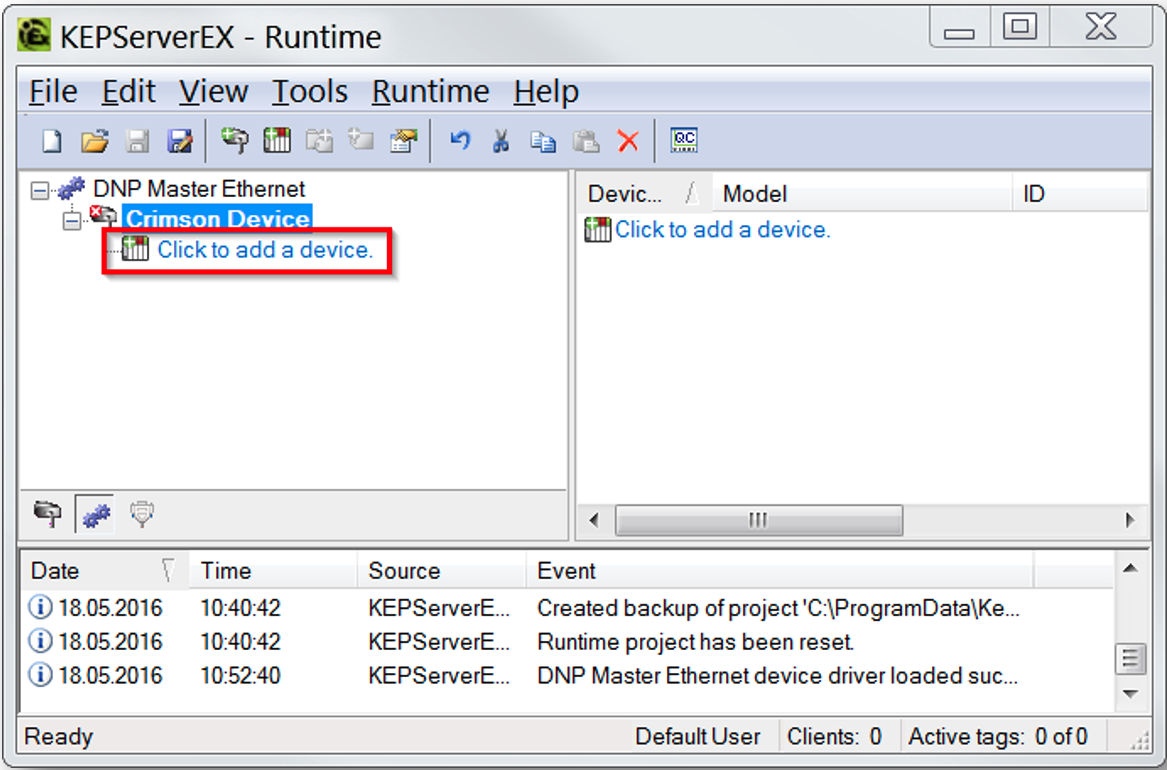The height and width of the screenshot is (770, 1167).
Task: Click the horizontal scrollbar thumb in device list
Action: 758,519
